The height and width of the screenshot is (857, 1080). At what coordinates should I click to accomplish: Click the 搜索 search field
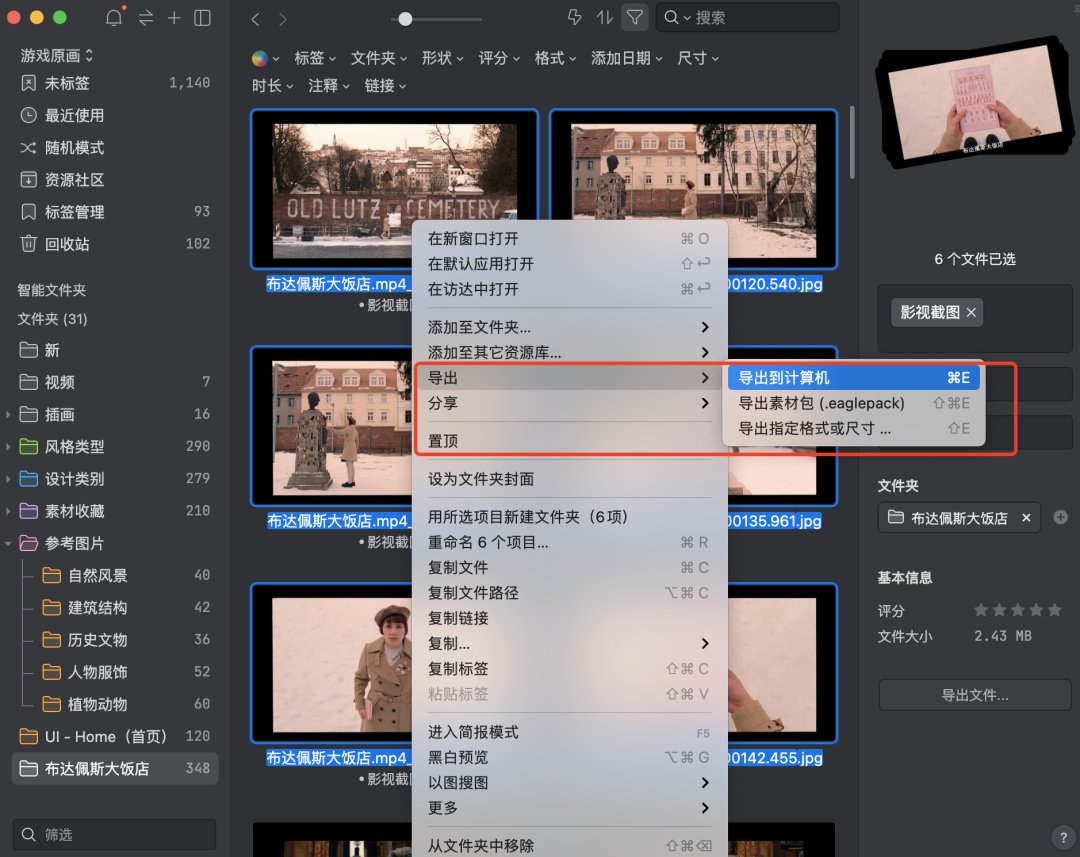(749, 17)
